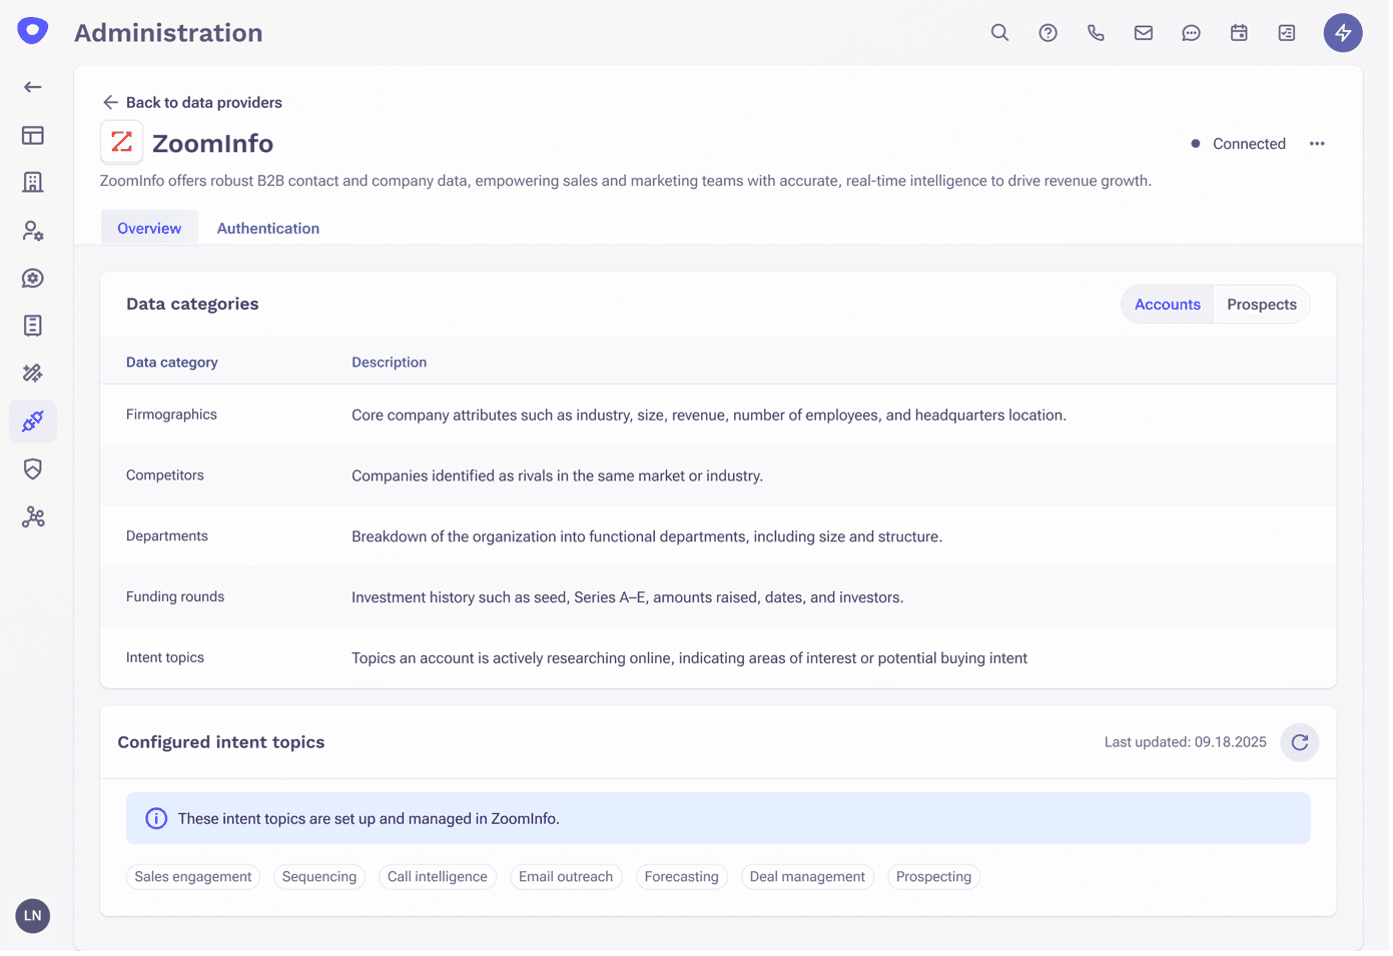The image size is (1393, 956).
Task: Open the calendar icon in the header
Action: pyautogui.click(x=1239, y=32)
